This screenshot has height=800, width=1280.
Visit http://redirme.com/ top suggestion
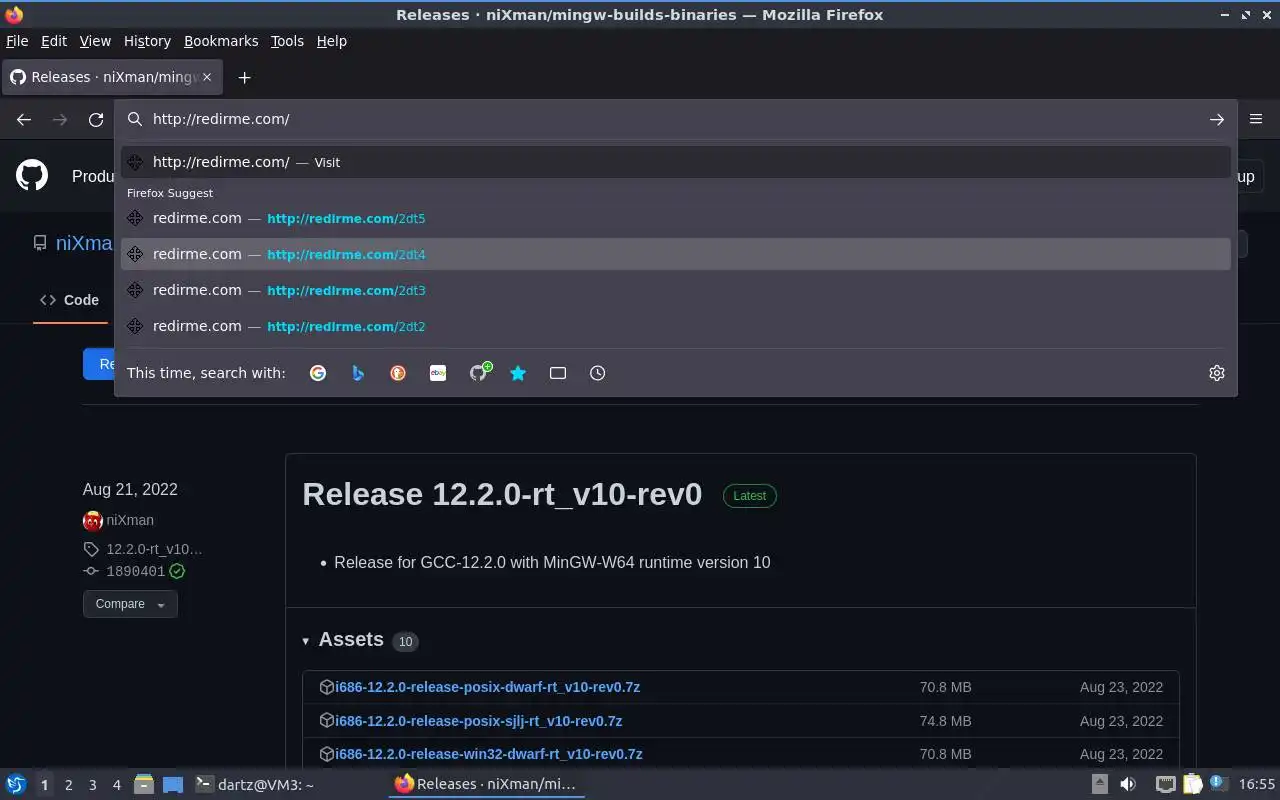[x=676, y=162]
